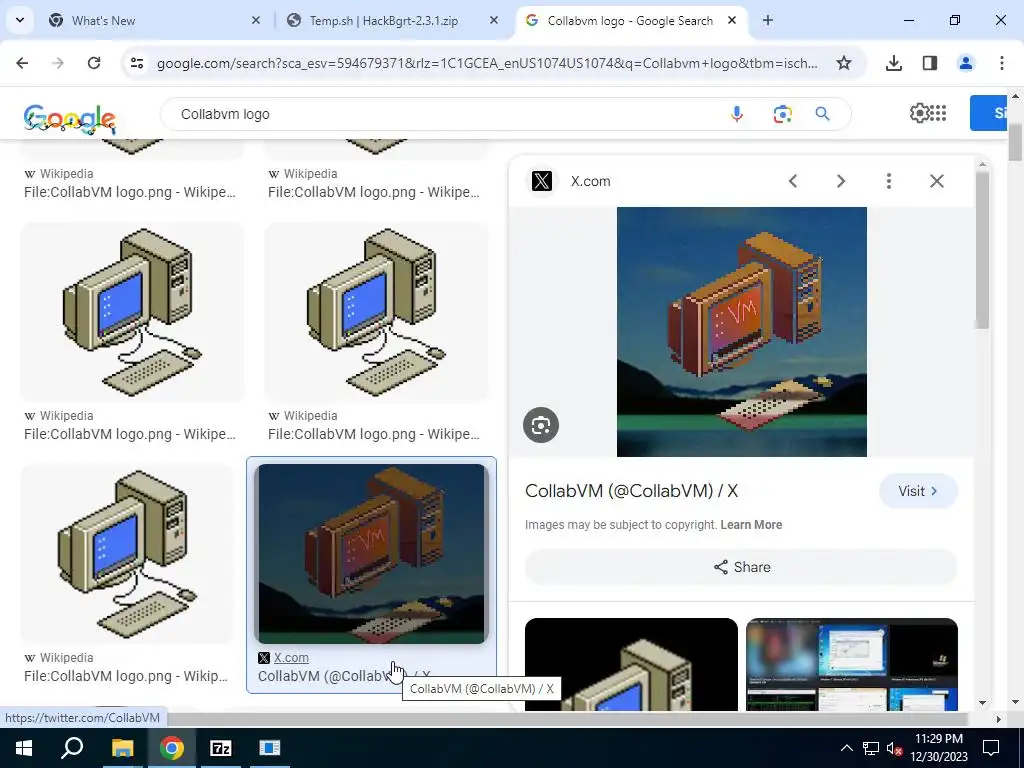Click the URL address bar

point(487,63)
